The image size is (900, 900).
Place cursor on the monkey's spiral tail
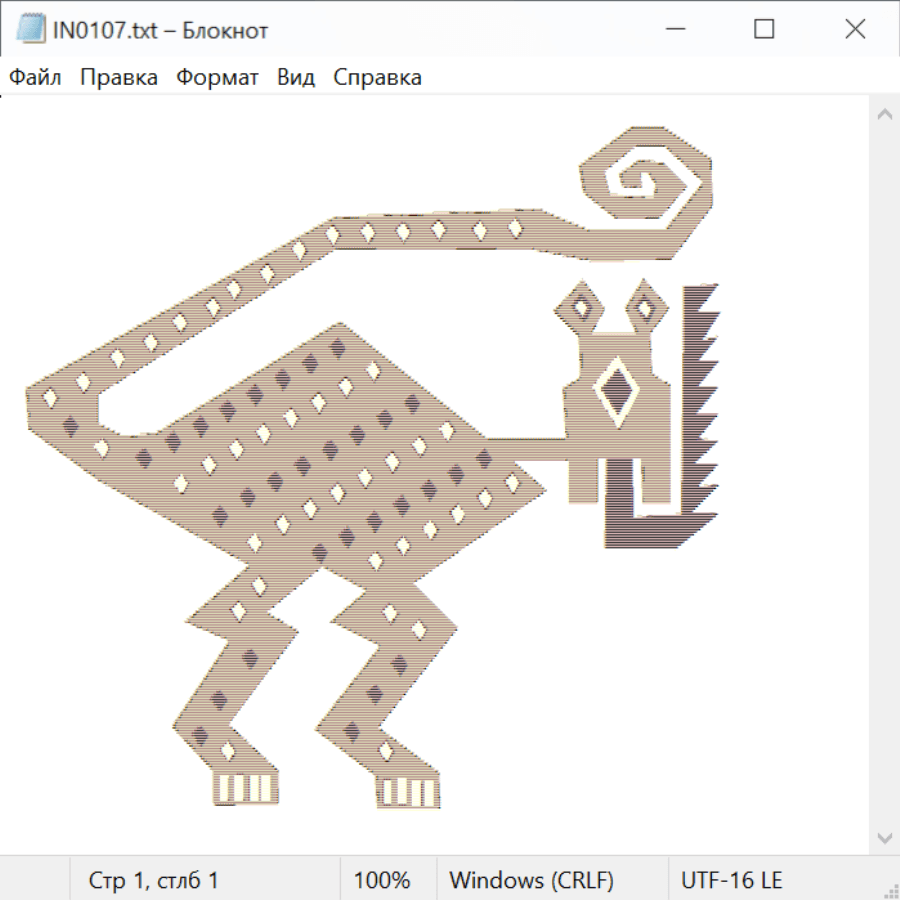[x=647, y=185]
